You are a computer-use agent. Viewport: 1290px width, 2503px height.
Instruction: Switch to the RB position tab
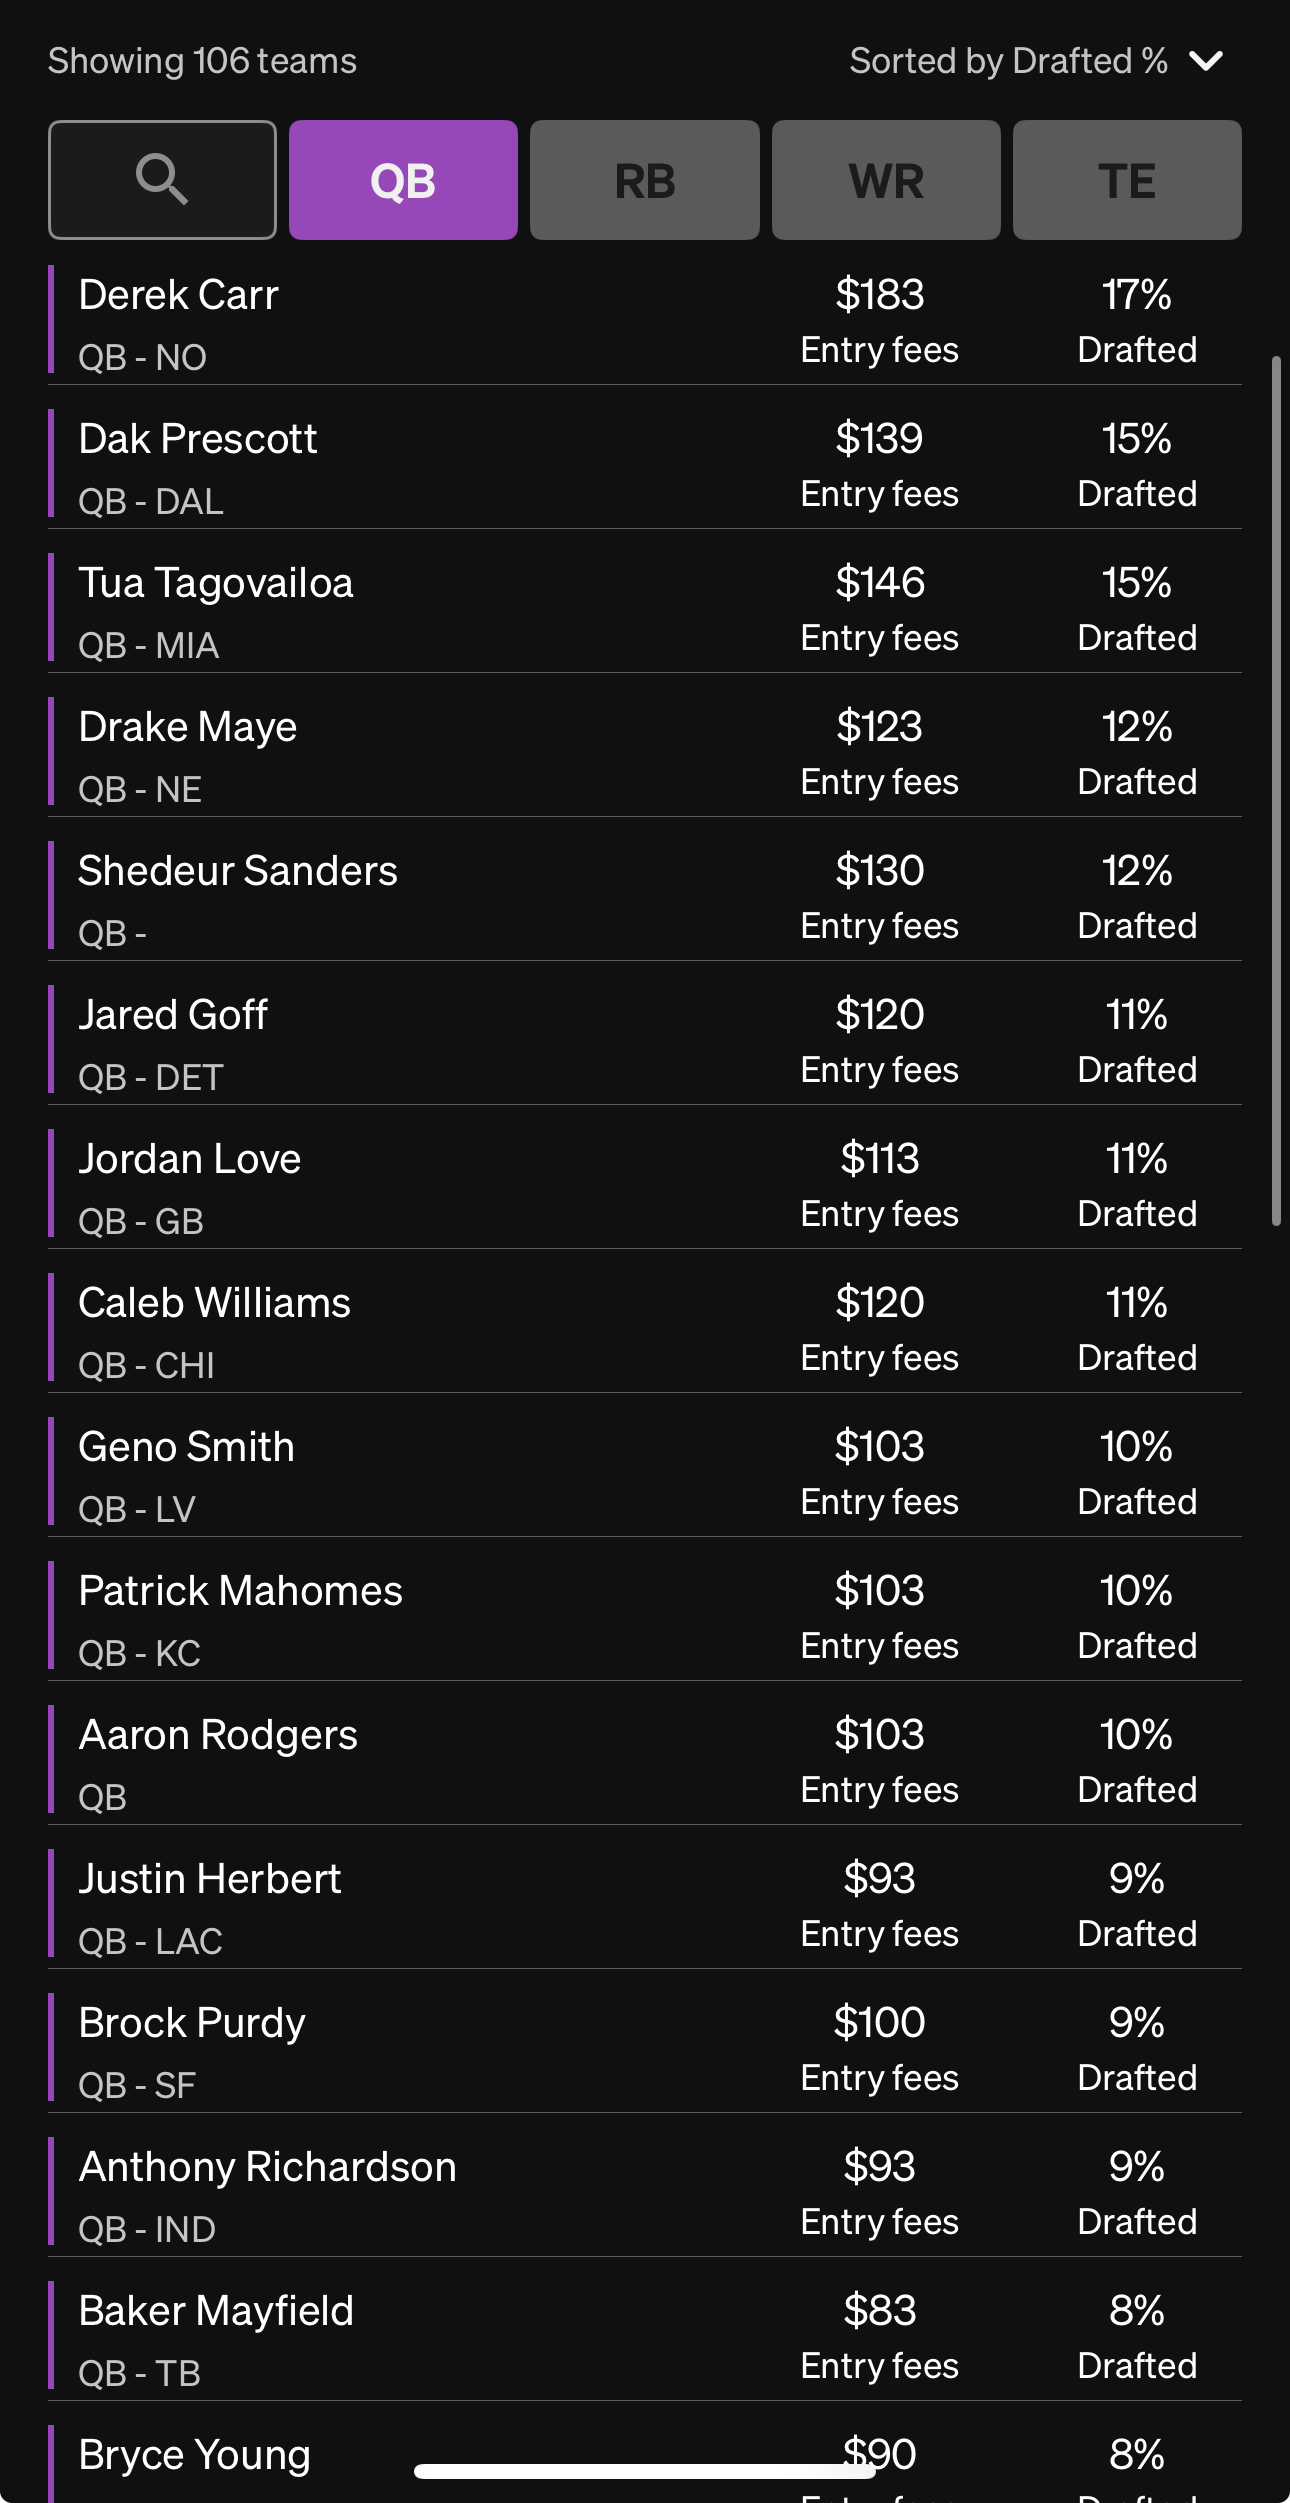(x=644, y=180)
